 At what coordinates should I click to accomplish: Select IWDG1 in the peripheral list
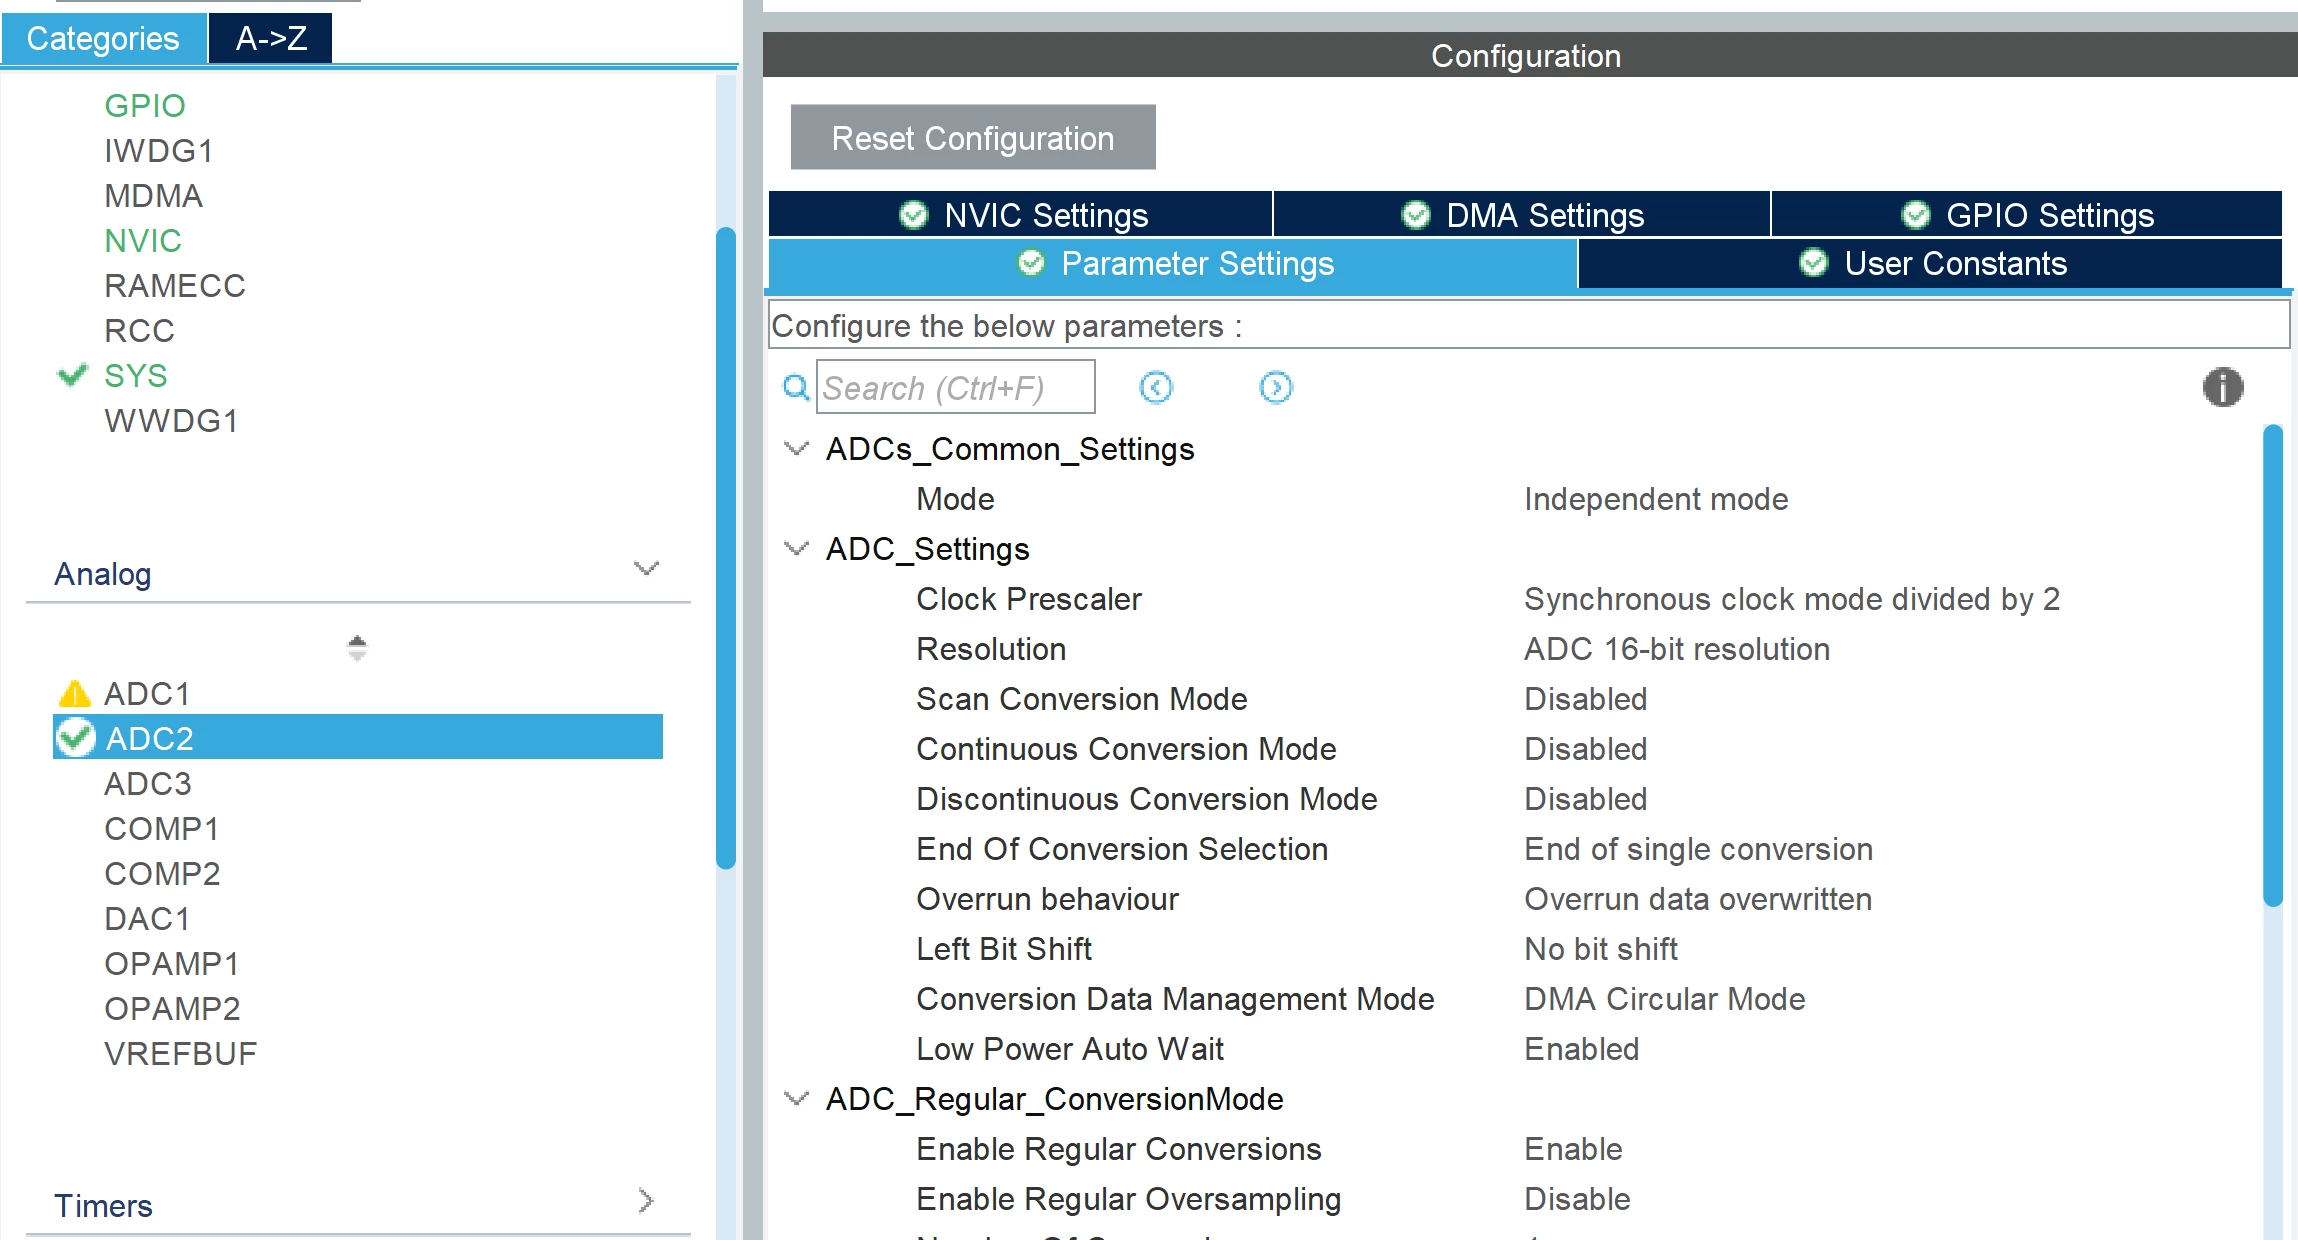[x=159, y=150]
